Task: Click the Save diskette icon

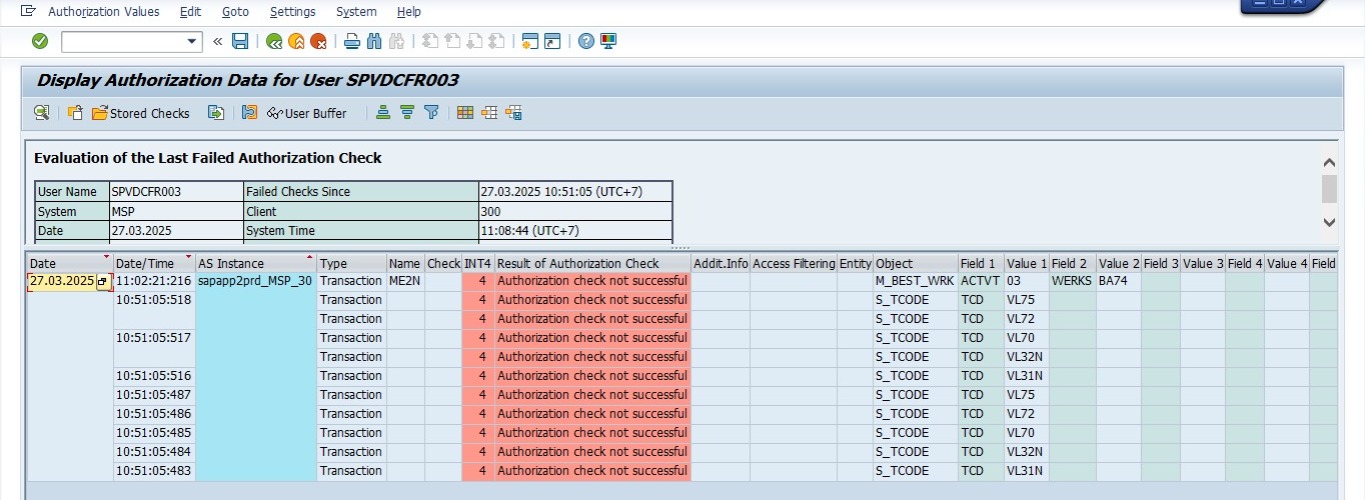Action: (240, 41)
